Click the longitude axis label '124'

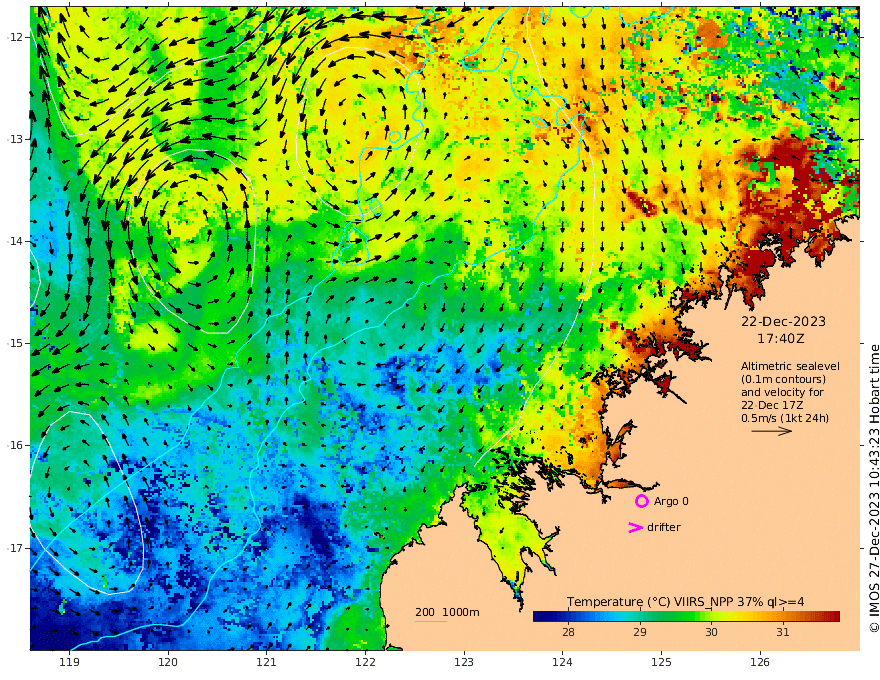(x=562, y=663)
